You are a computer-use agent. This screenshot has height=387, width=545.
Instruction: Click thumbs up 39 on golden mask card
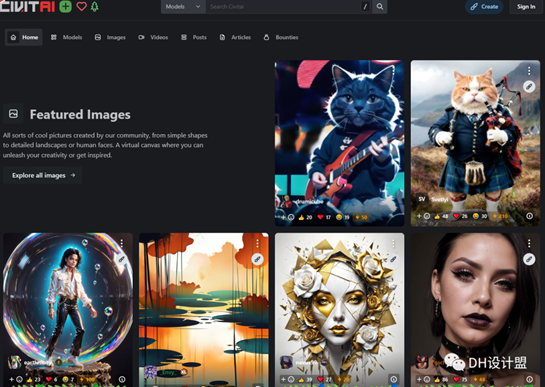click(305, 379)
